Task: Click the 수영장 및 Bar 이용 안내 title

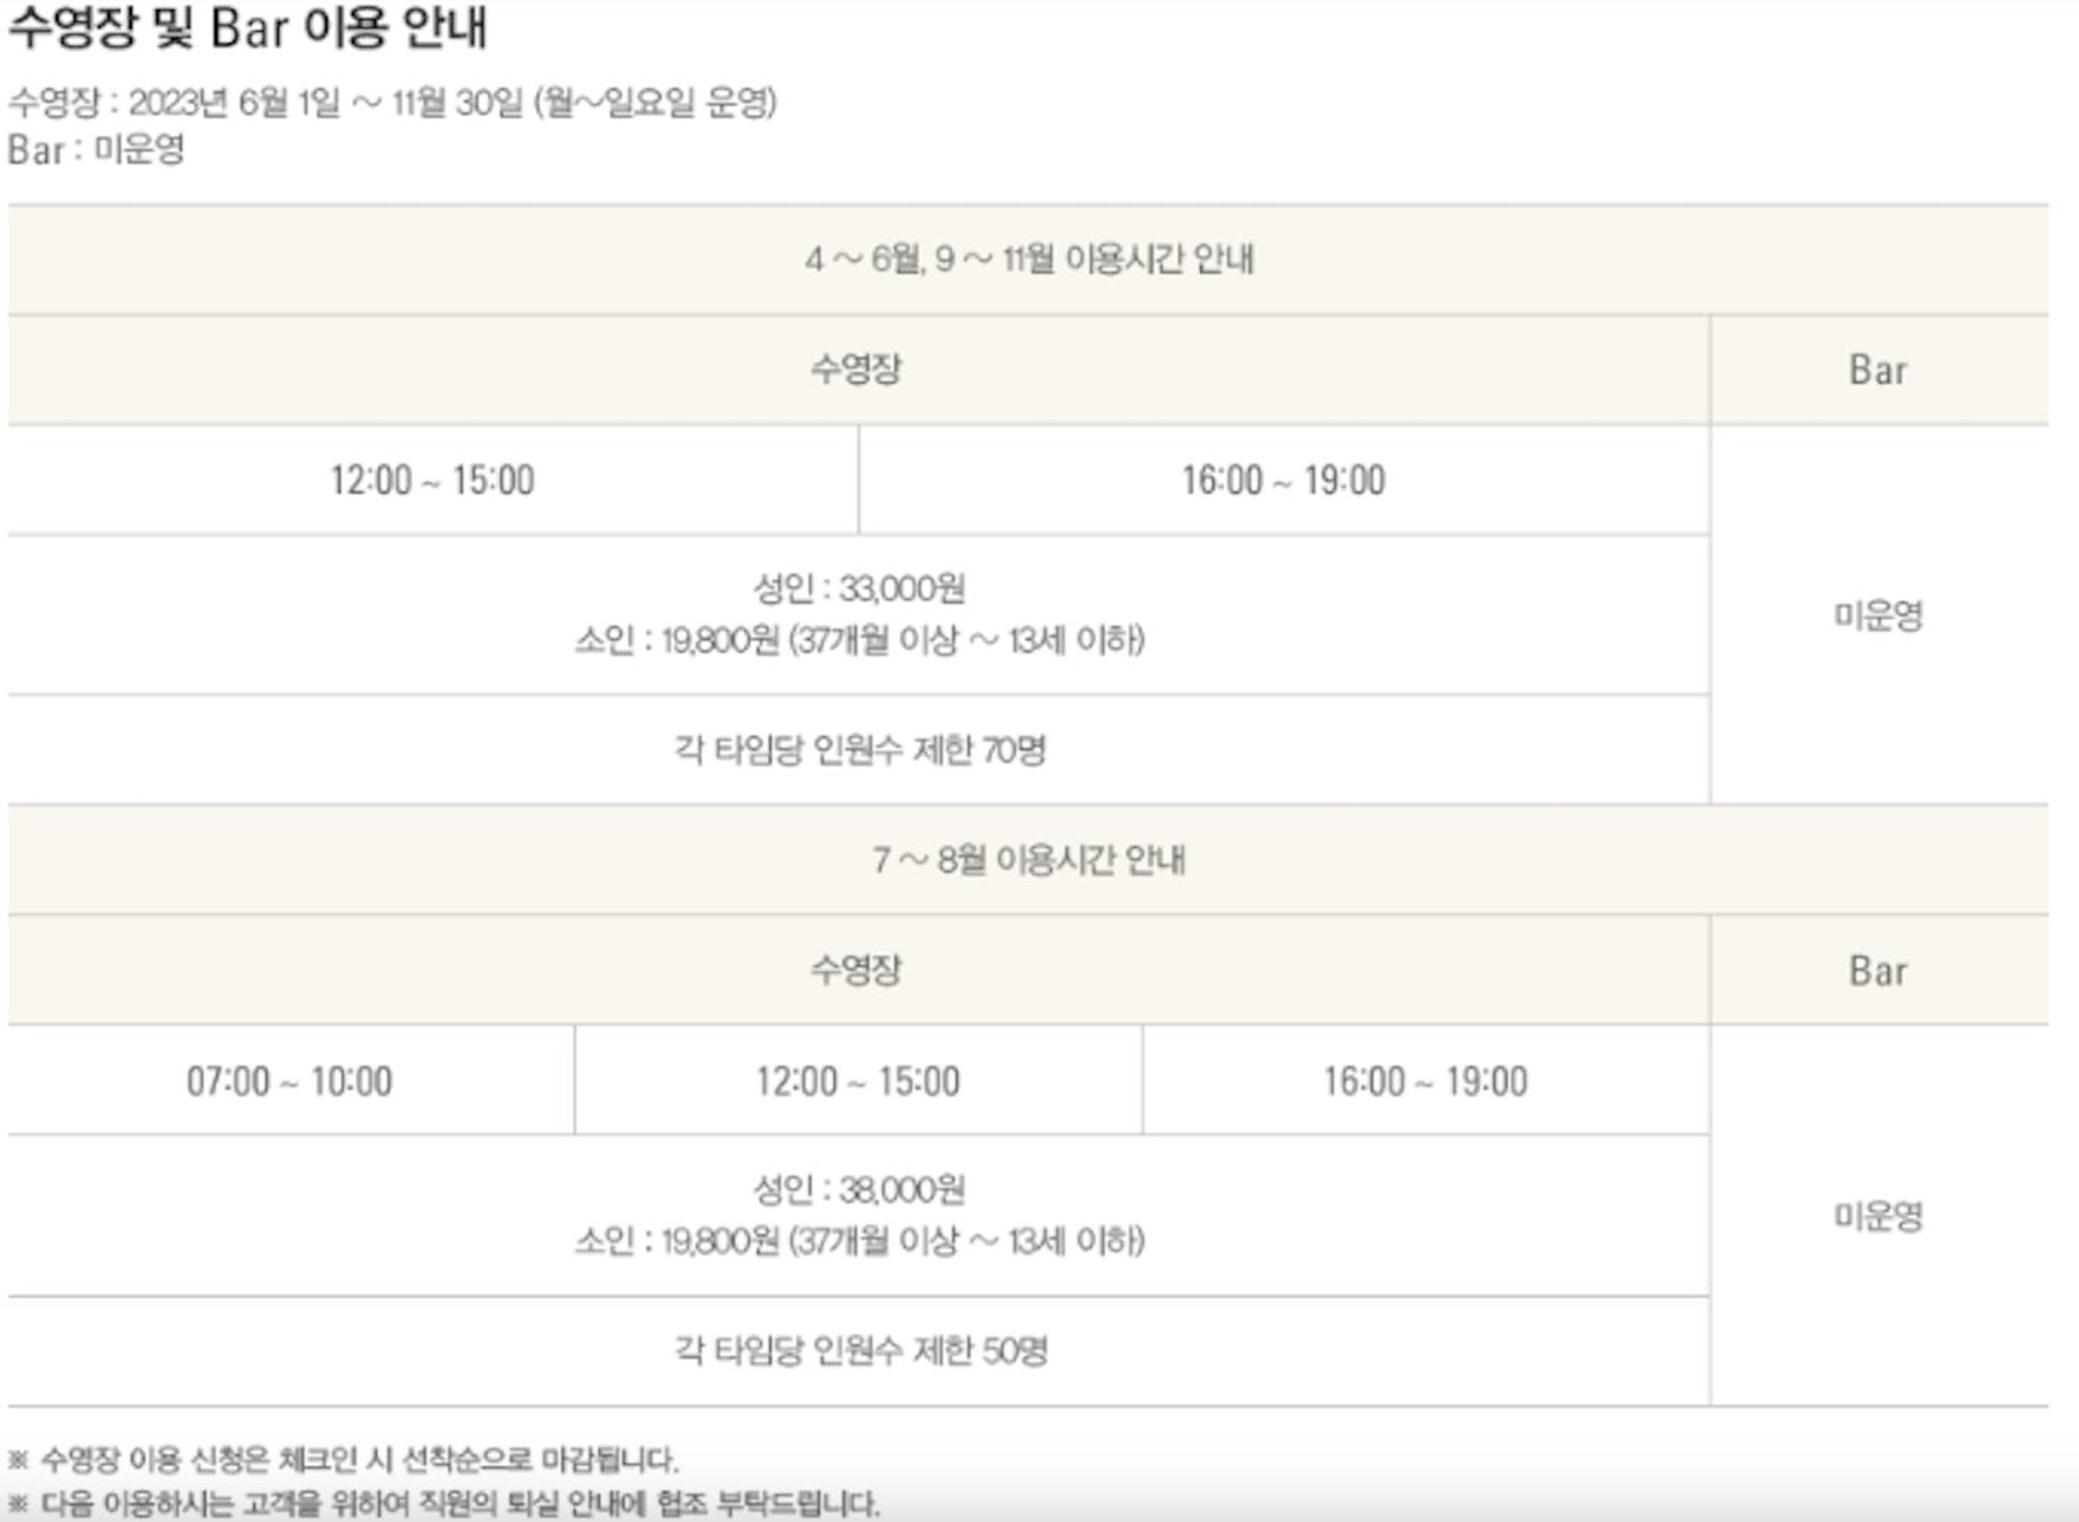Action: click(247, 28)
